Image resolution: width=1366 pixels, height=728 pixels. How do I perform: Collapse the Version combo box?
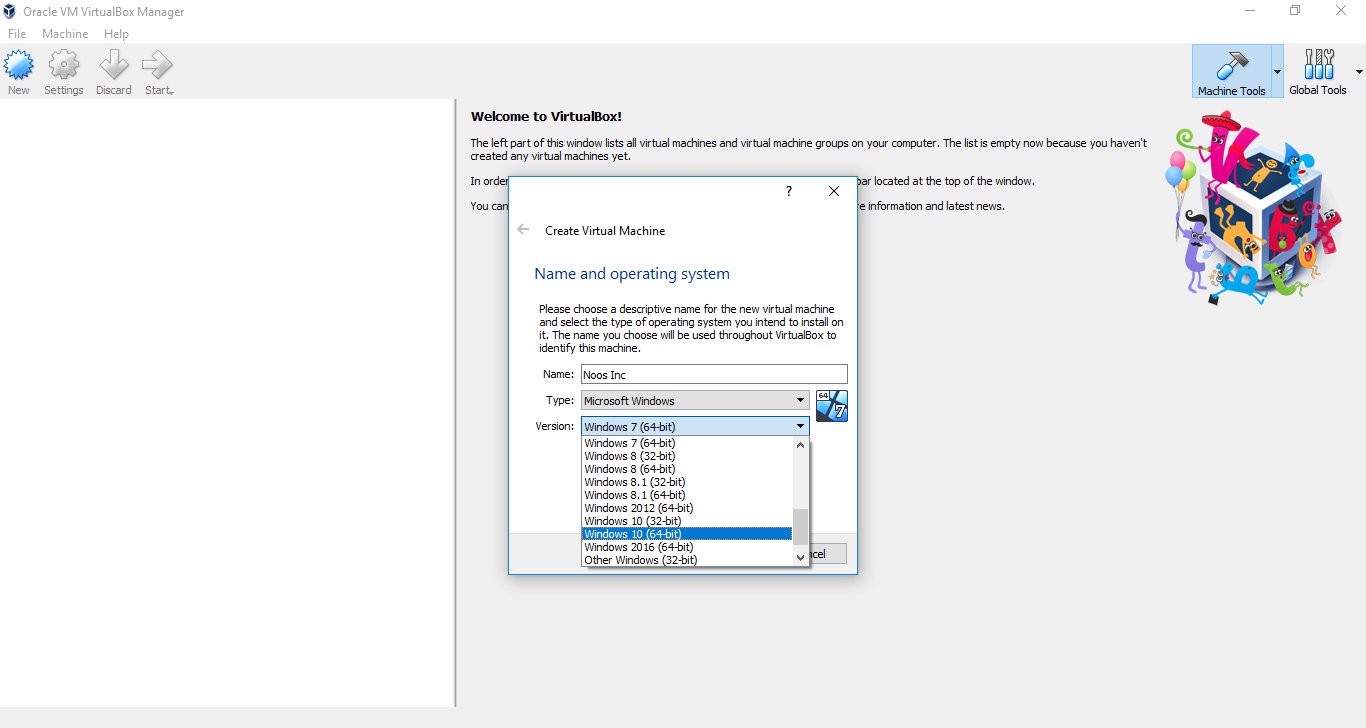tap(800, 427)
